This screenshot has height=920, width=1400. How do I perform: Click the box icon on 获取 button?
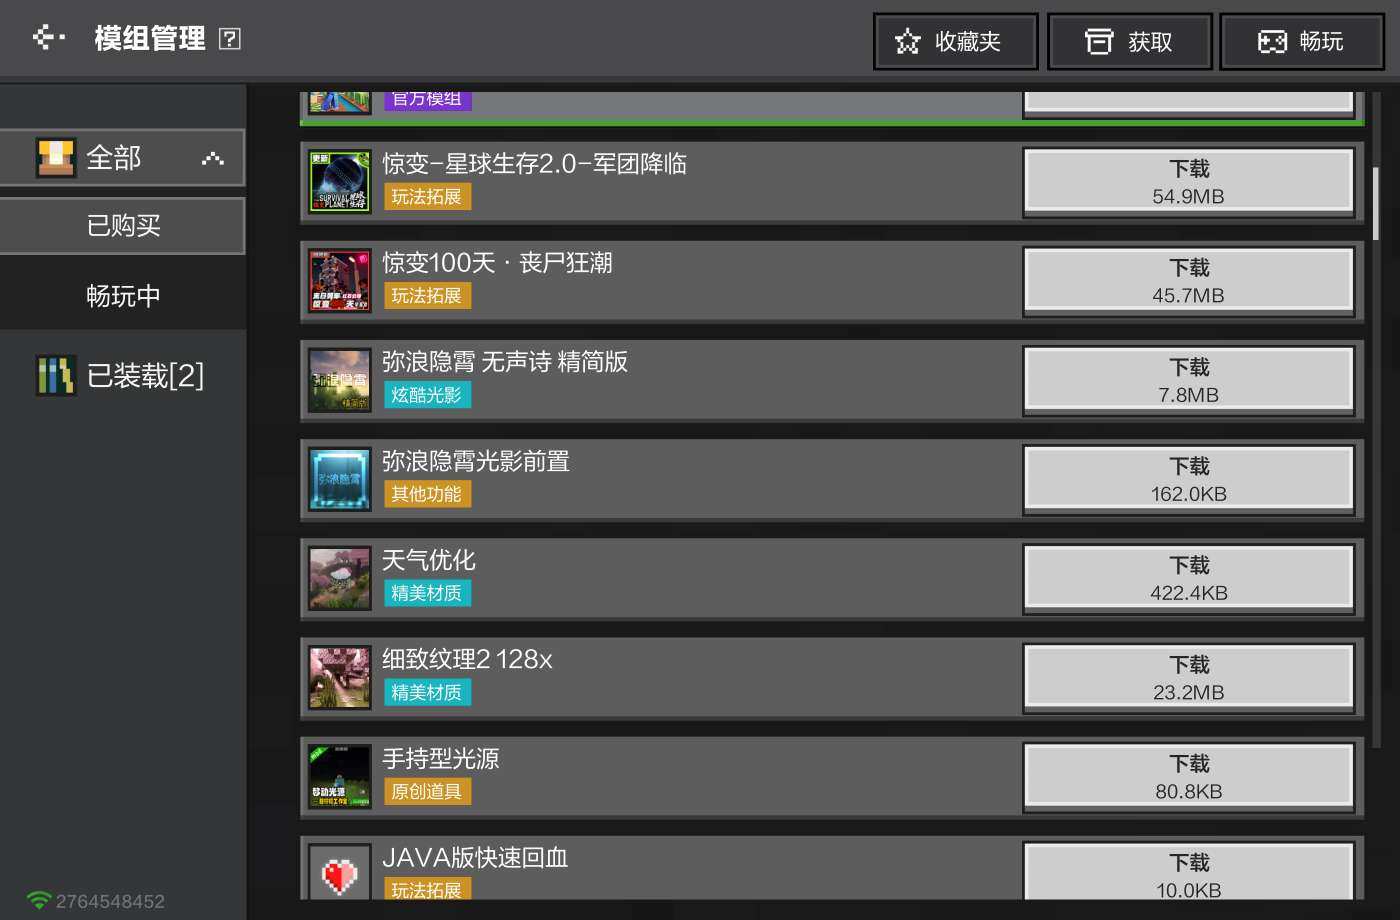[1099, 41]
